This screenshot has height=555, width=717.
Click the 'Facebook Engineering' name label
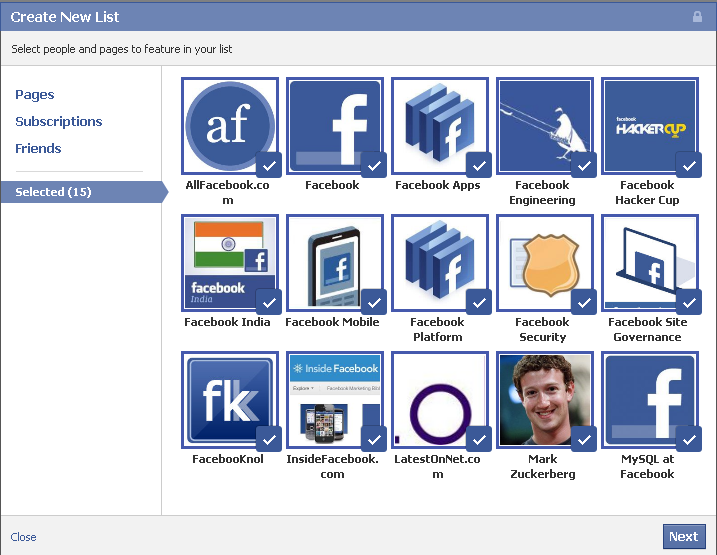pyautogui.click(x=542, y=192)
